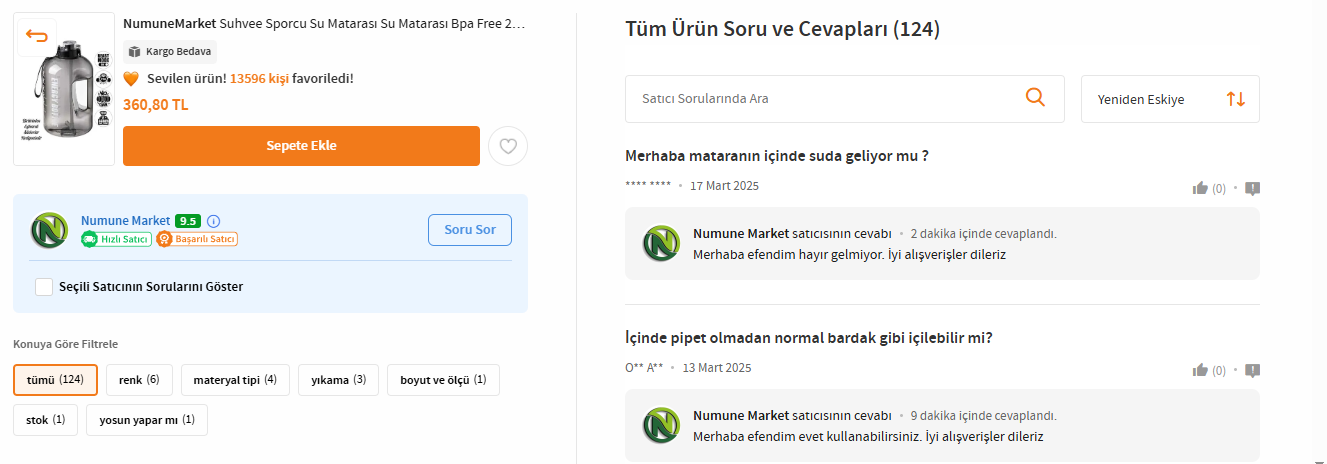Click the orange back arrow icon
The height and width of the screenshot is (464, 1327).
point(37,37)
